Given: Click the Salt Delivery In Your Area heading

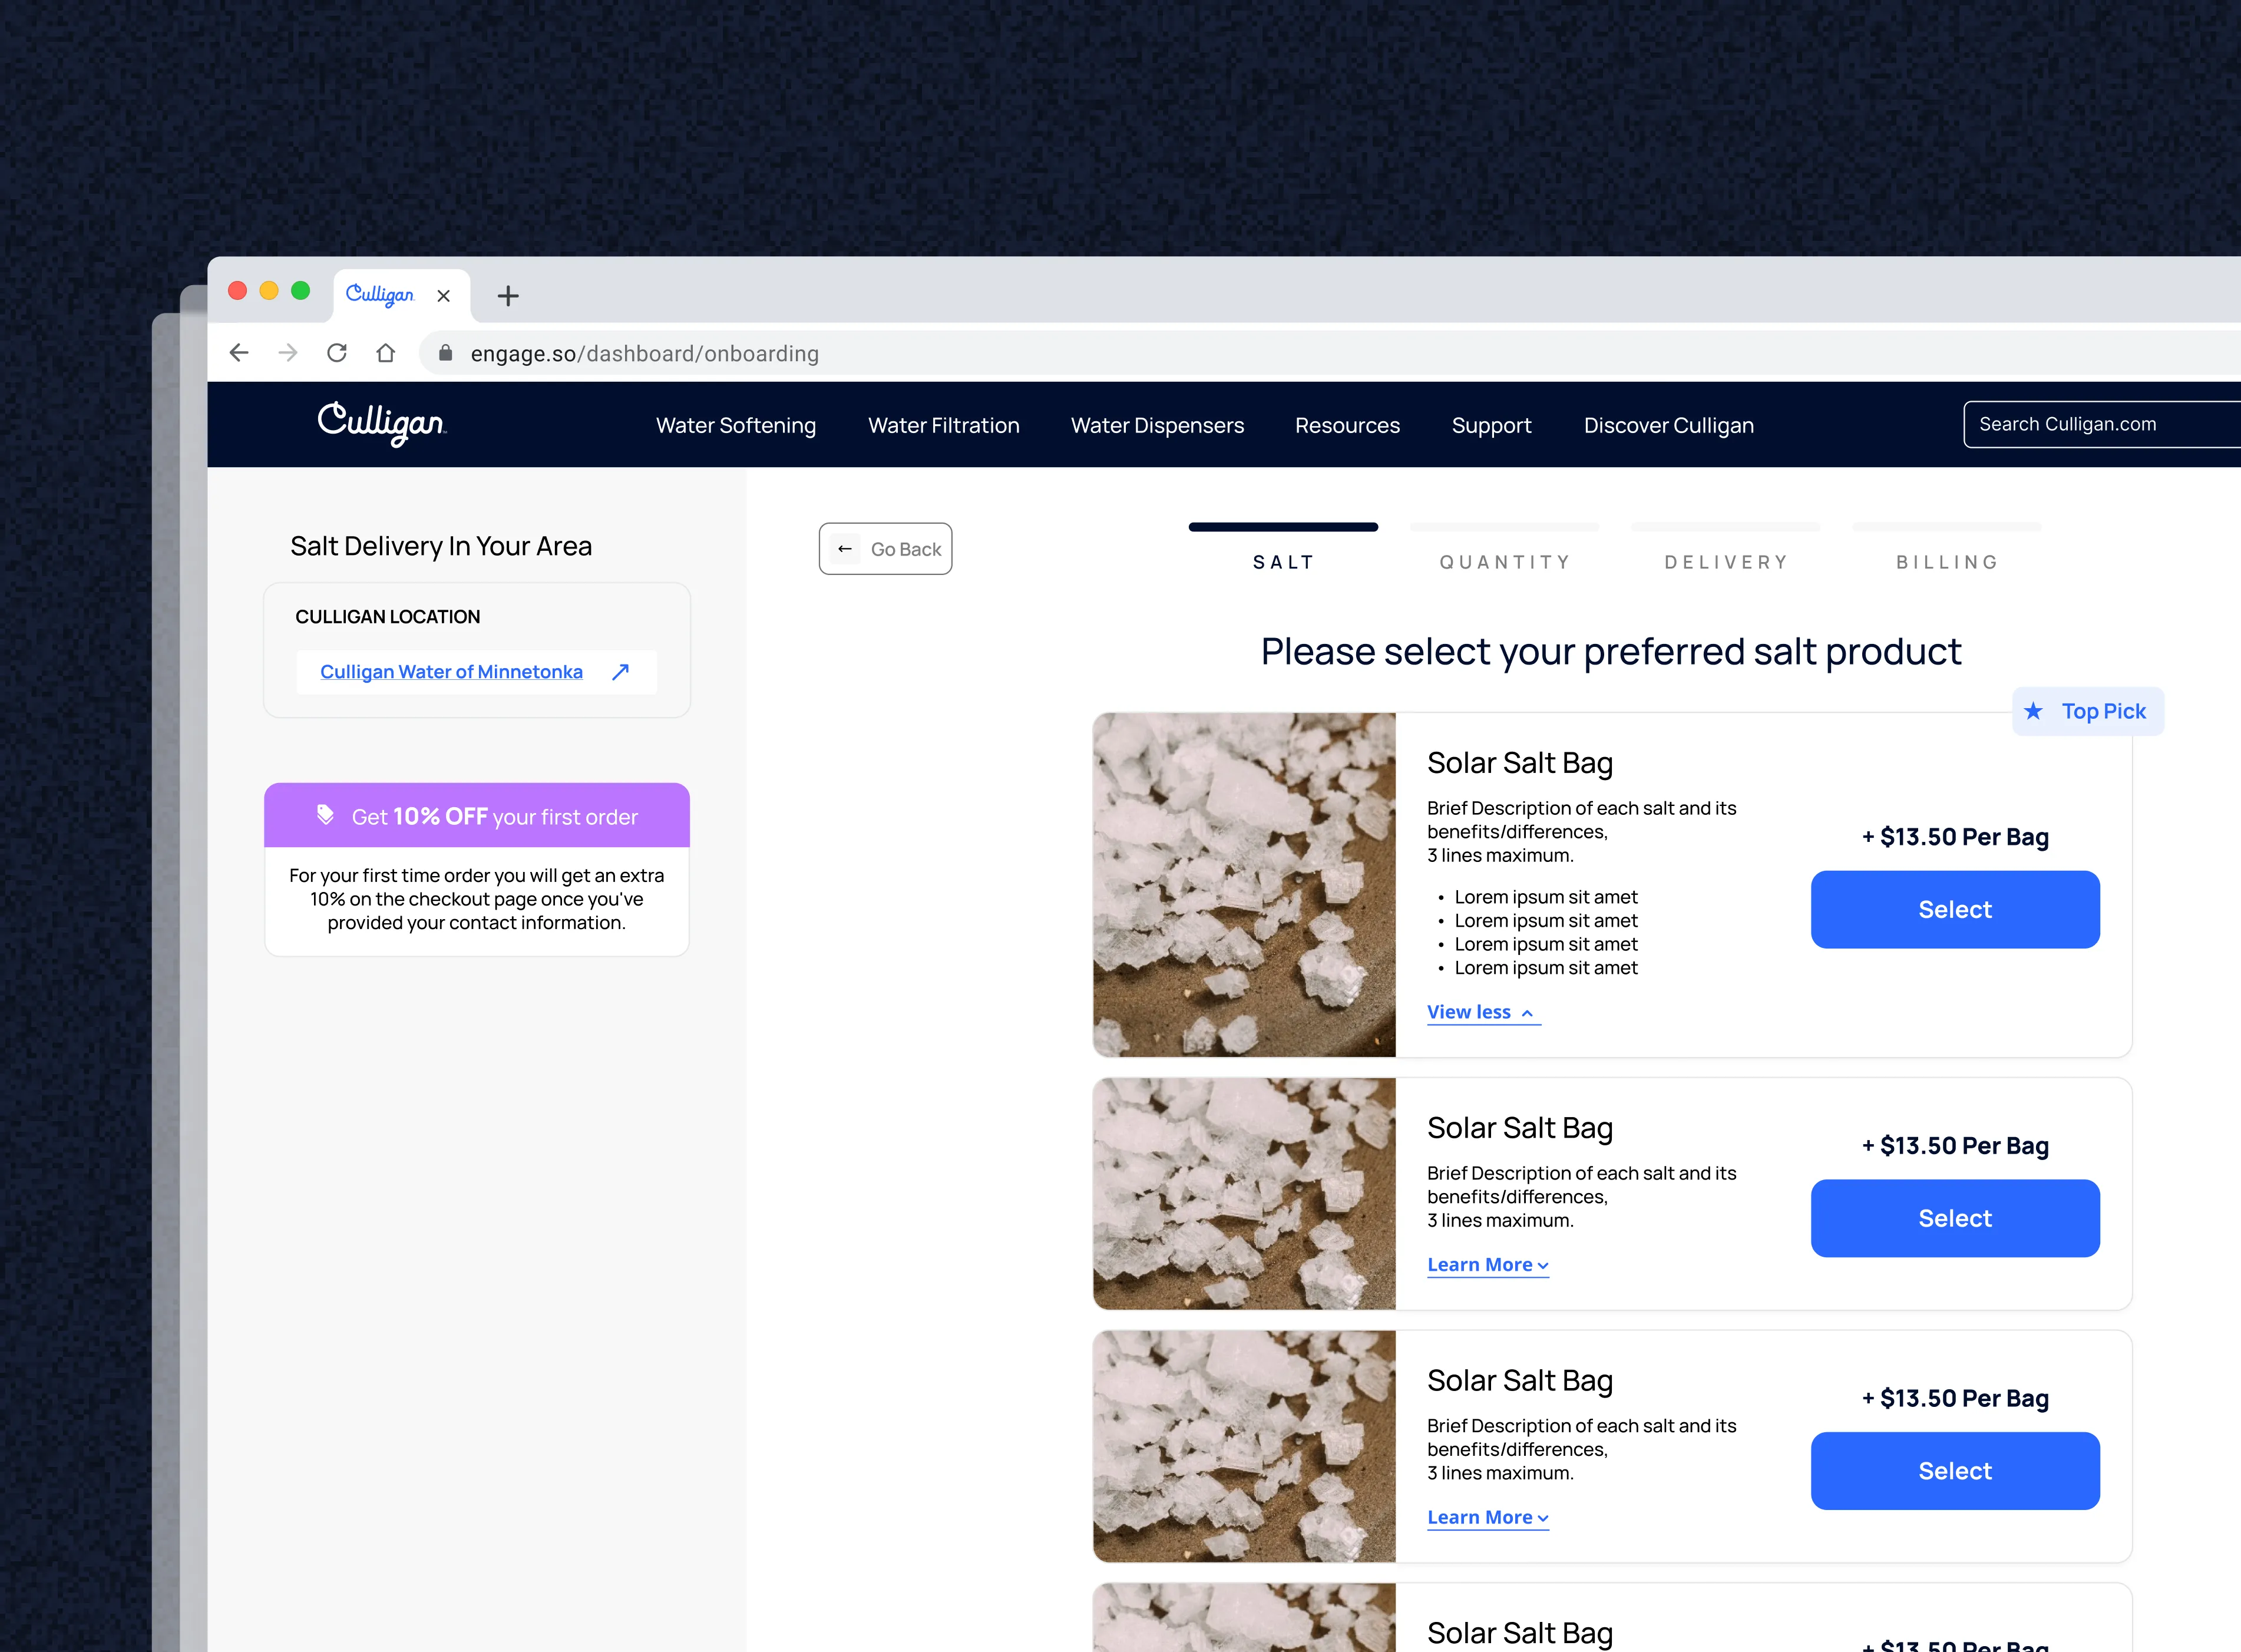Looking at the screenshot, I should [441, 546].
